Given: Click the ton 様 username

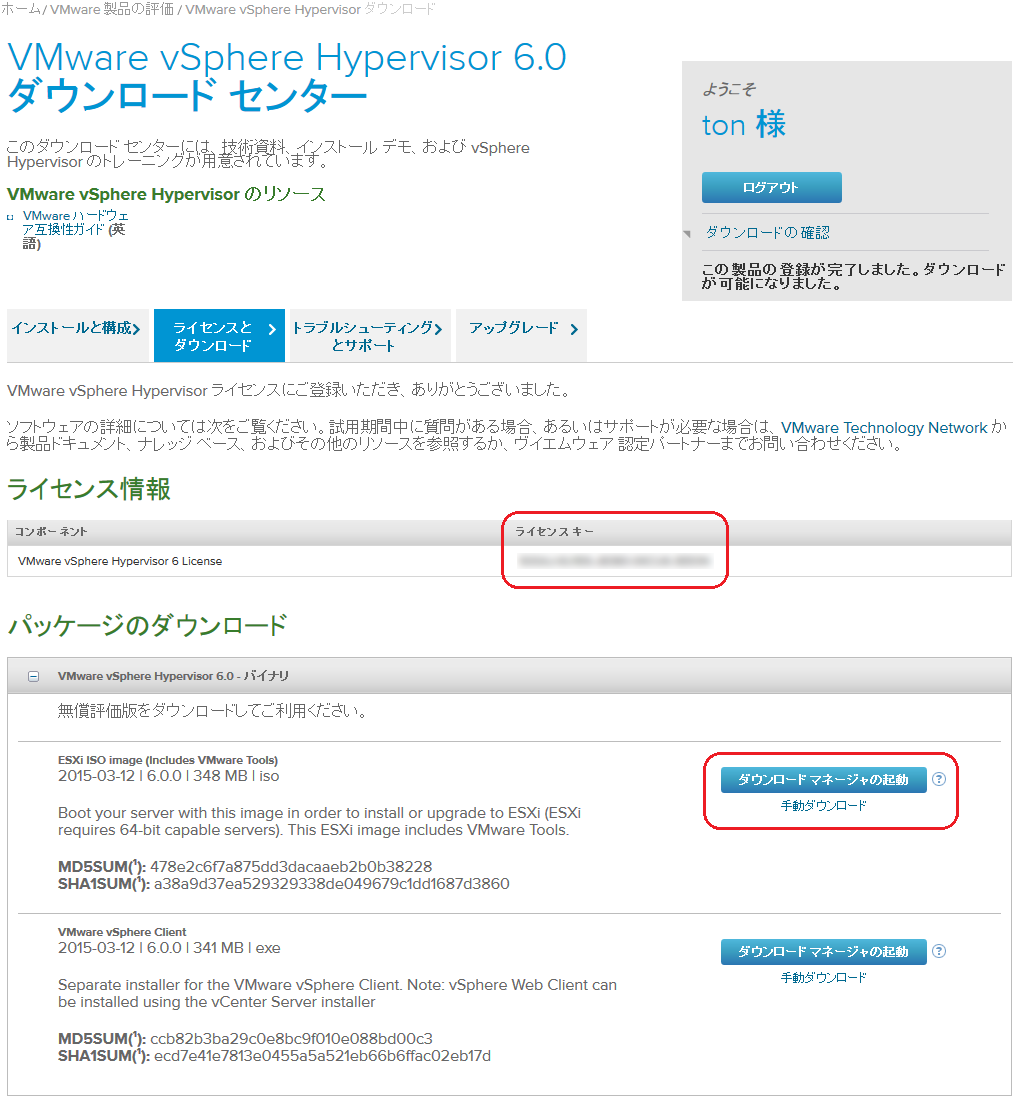Looking at the screenshot, I should [x=744, y=125].
